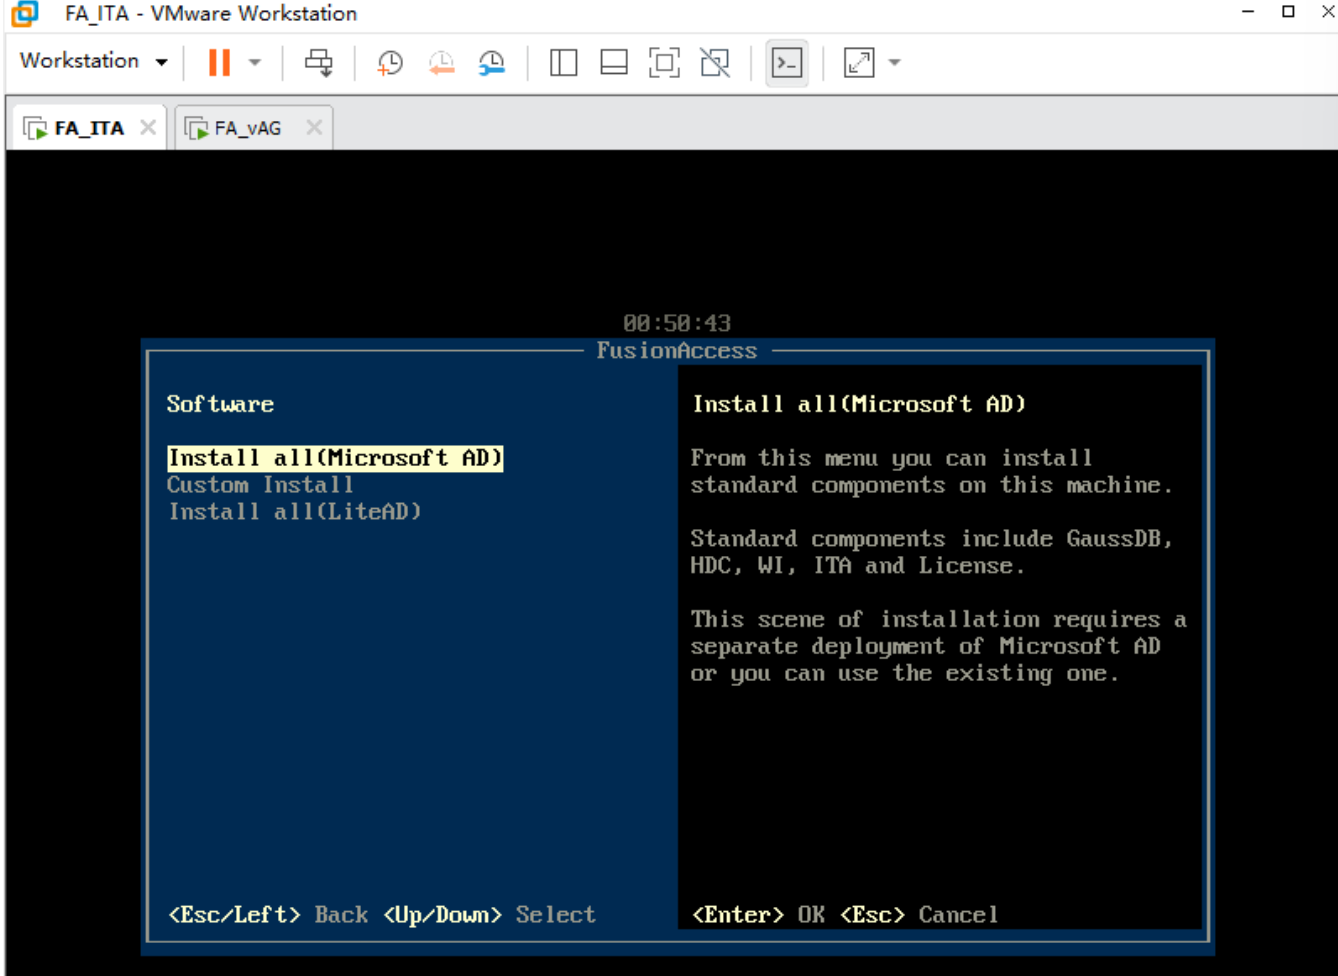Image resolution: width=1338 pixels, height=976 pixels.
Task: Click the right panel Install all(Microsoft AD) heading
Action: pyautogui.click(x=859, y=404)
